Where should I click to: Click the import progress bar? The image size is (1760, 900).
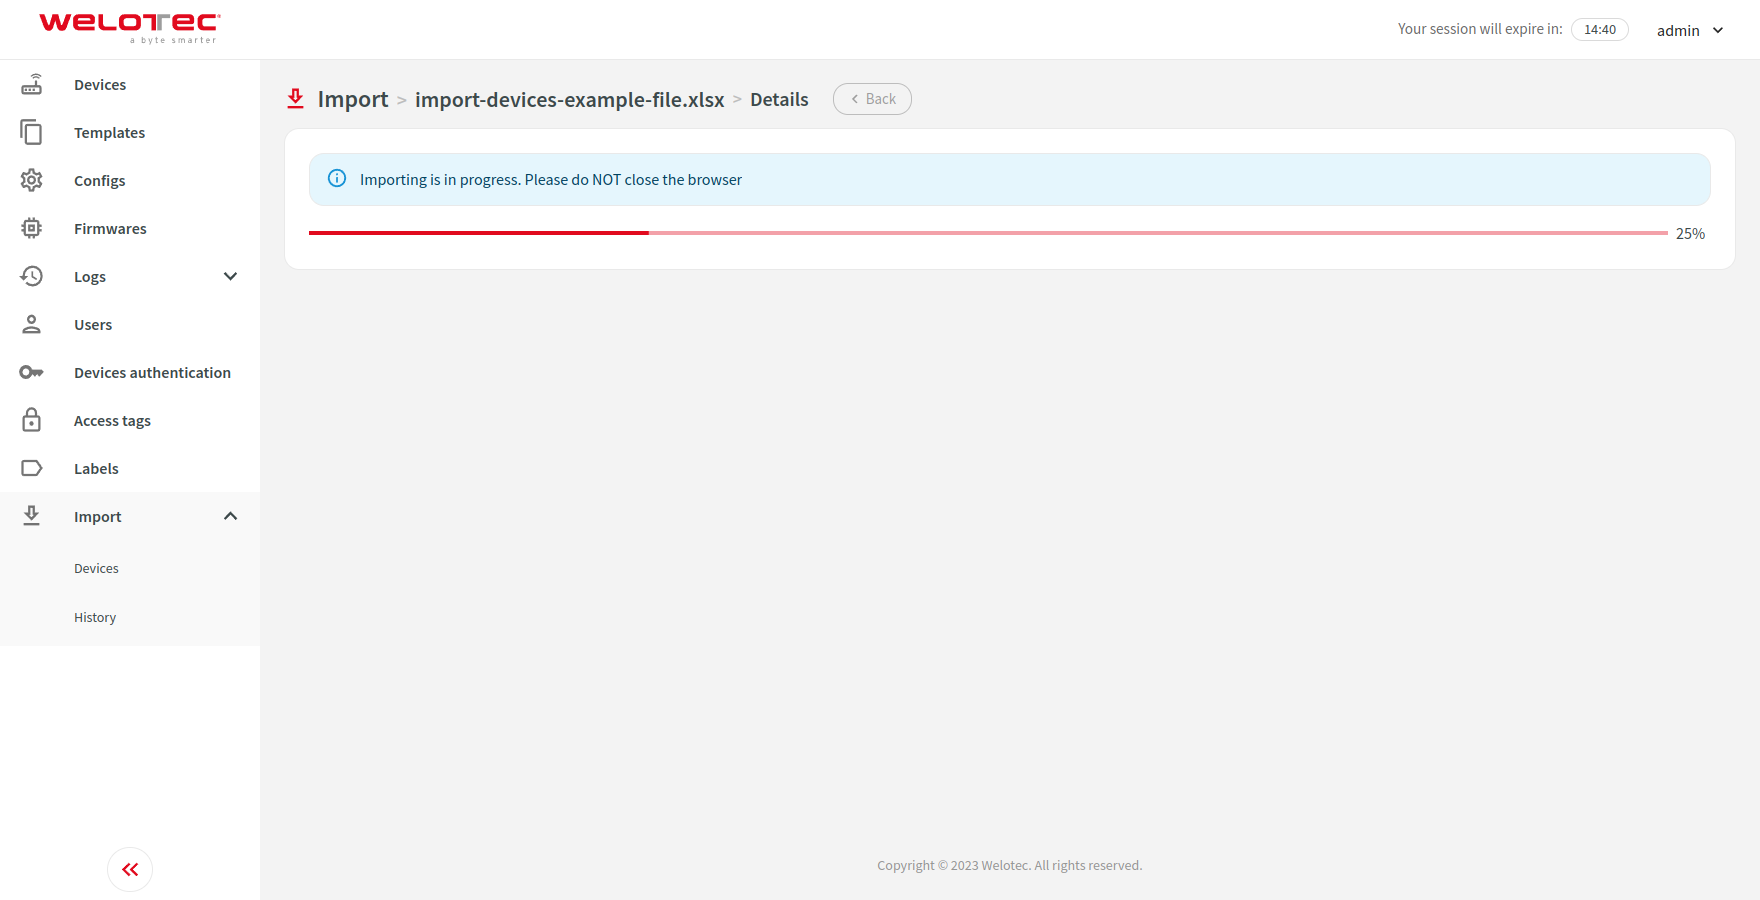(988, 233)
